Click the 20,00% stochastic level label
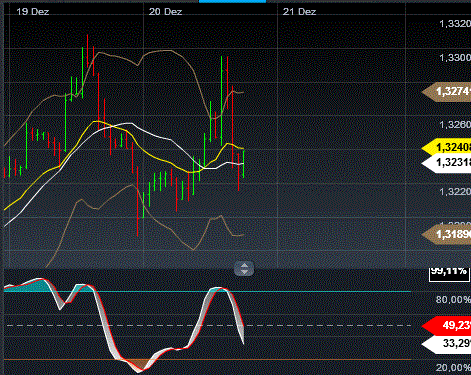 point(453,368)
